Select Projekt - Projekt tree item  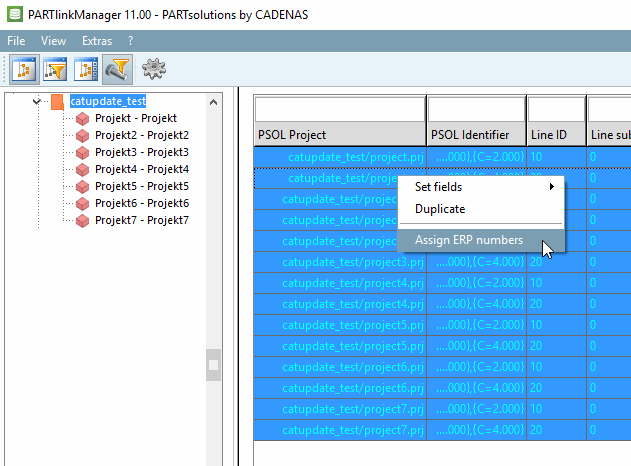(136, 118)
